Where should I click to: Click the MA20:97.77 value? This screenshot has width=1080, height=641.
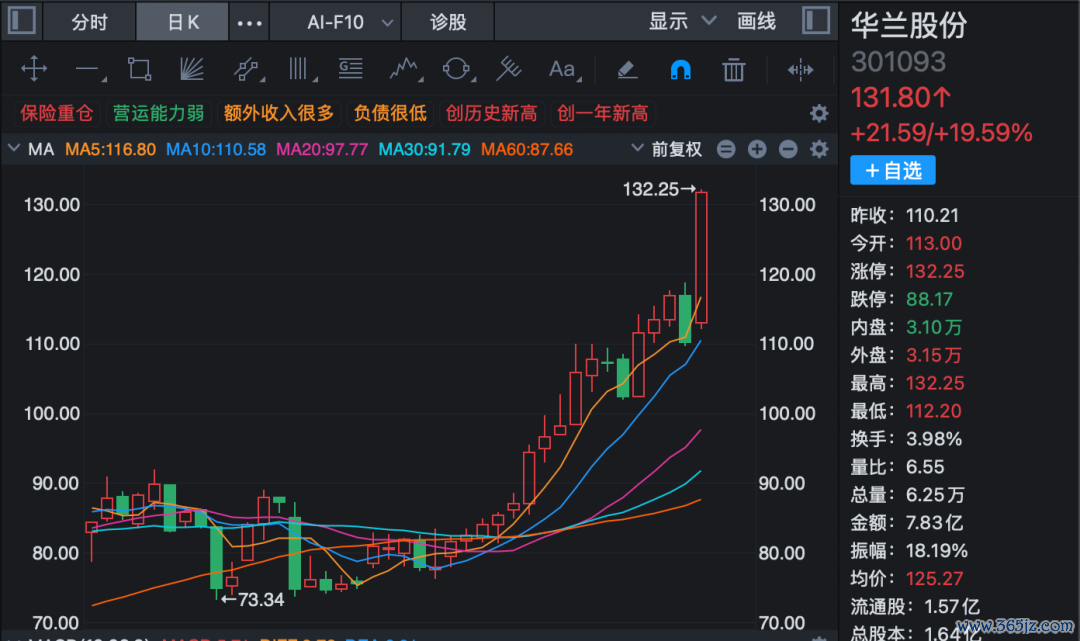click(322, 149)
